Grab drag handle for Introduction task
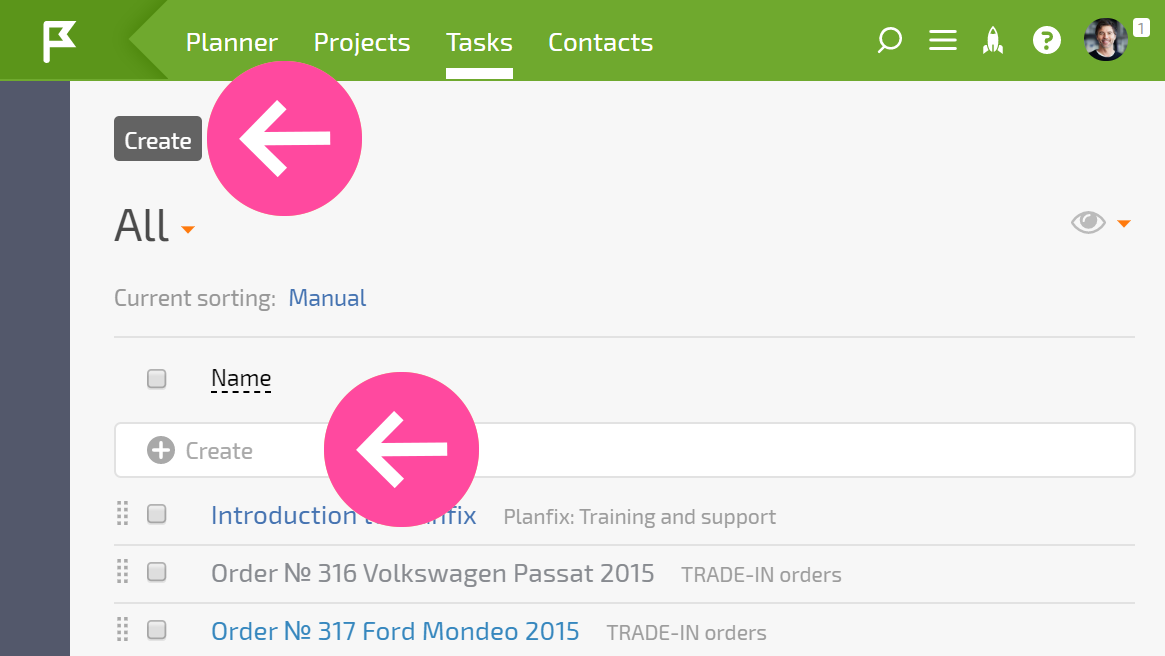The image size is (1165, 656). (123, 513)
